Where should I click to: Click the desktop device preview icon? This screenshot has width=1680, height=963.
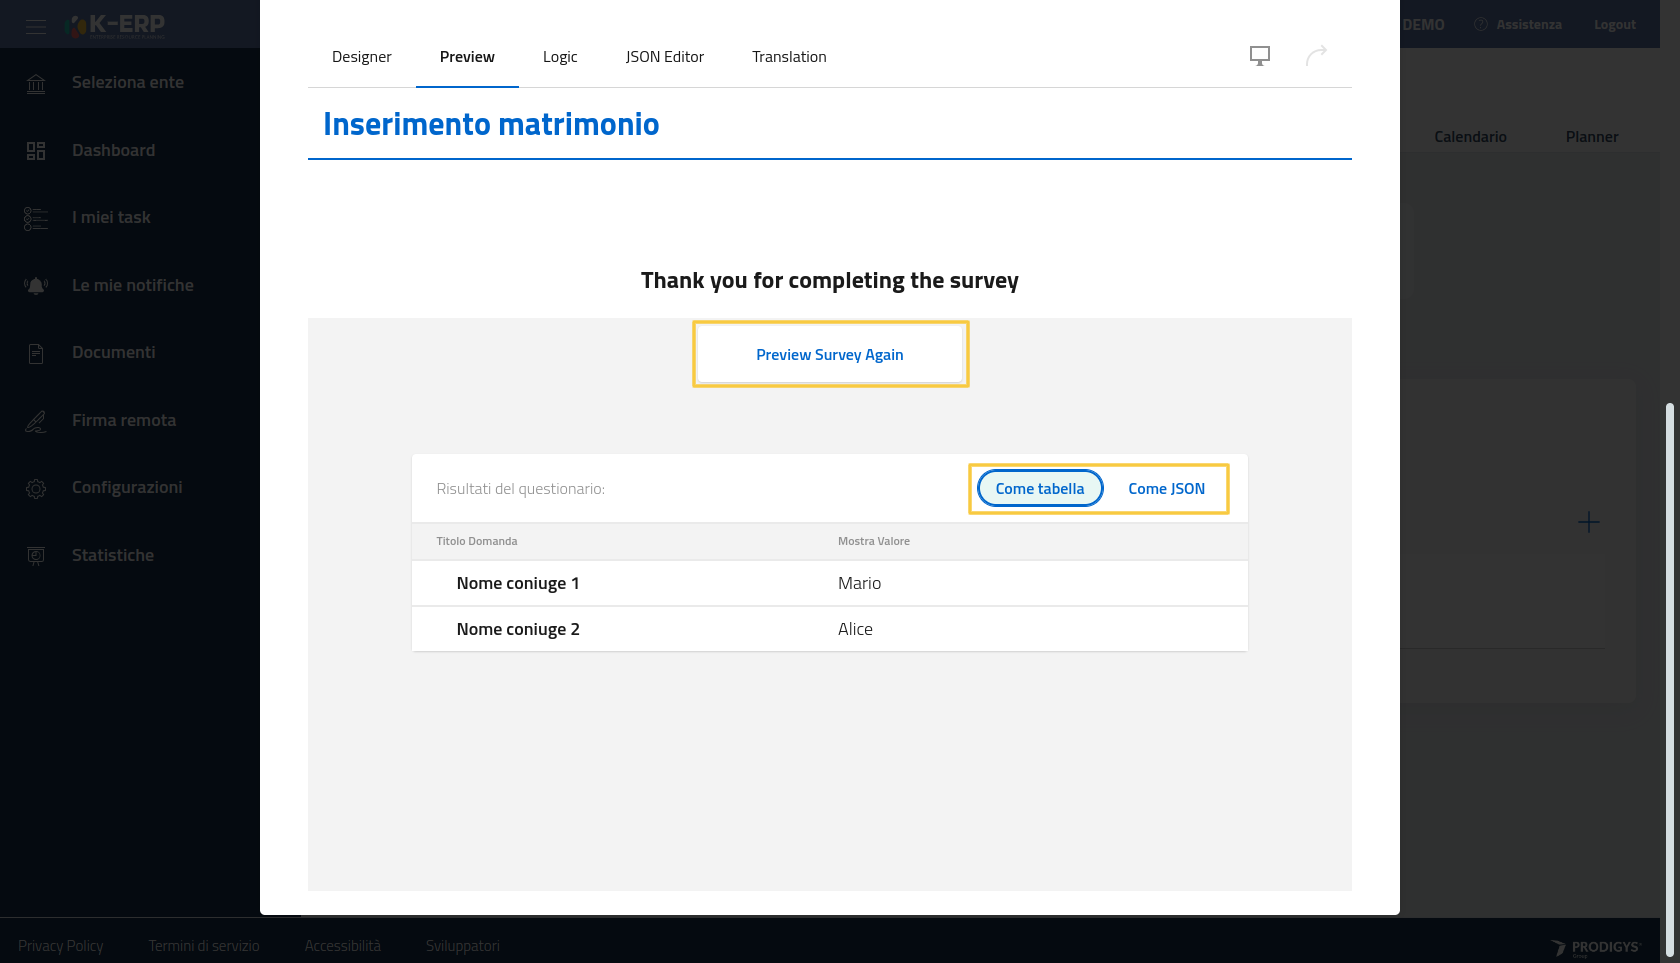[x=1260, y=56]
